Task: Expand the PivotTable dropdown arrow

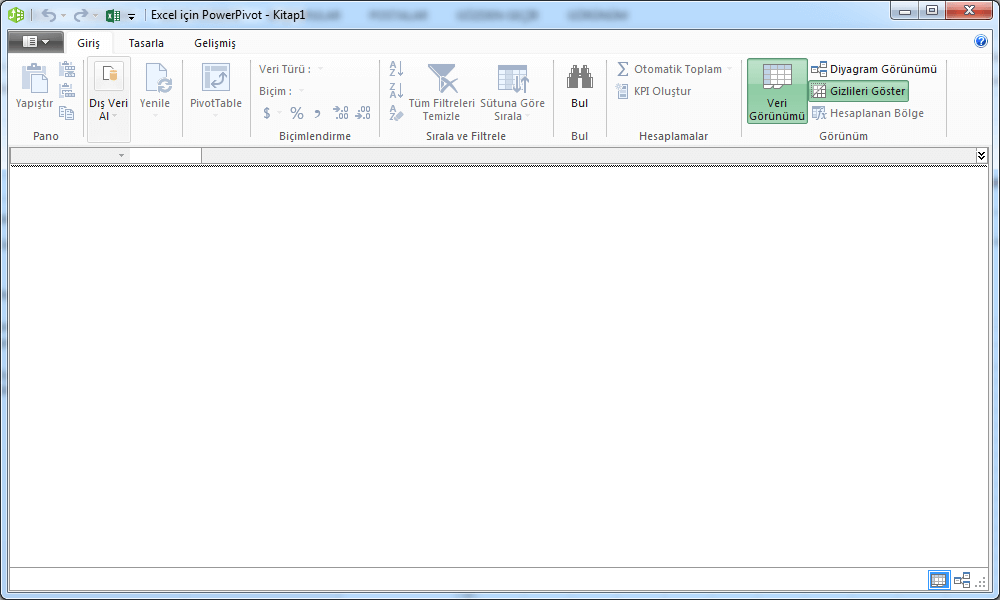Action: tap(216, 116)
